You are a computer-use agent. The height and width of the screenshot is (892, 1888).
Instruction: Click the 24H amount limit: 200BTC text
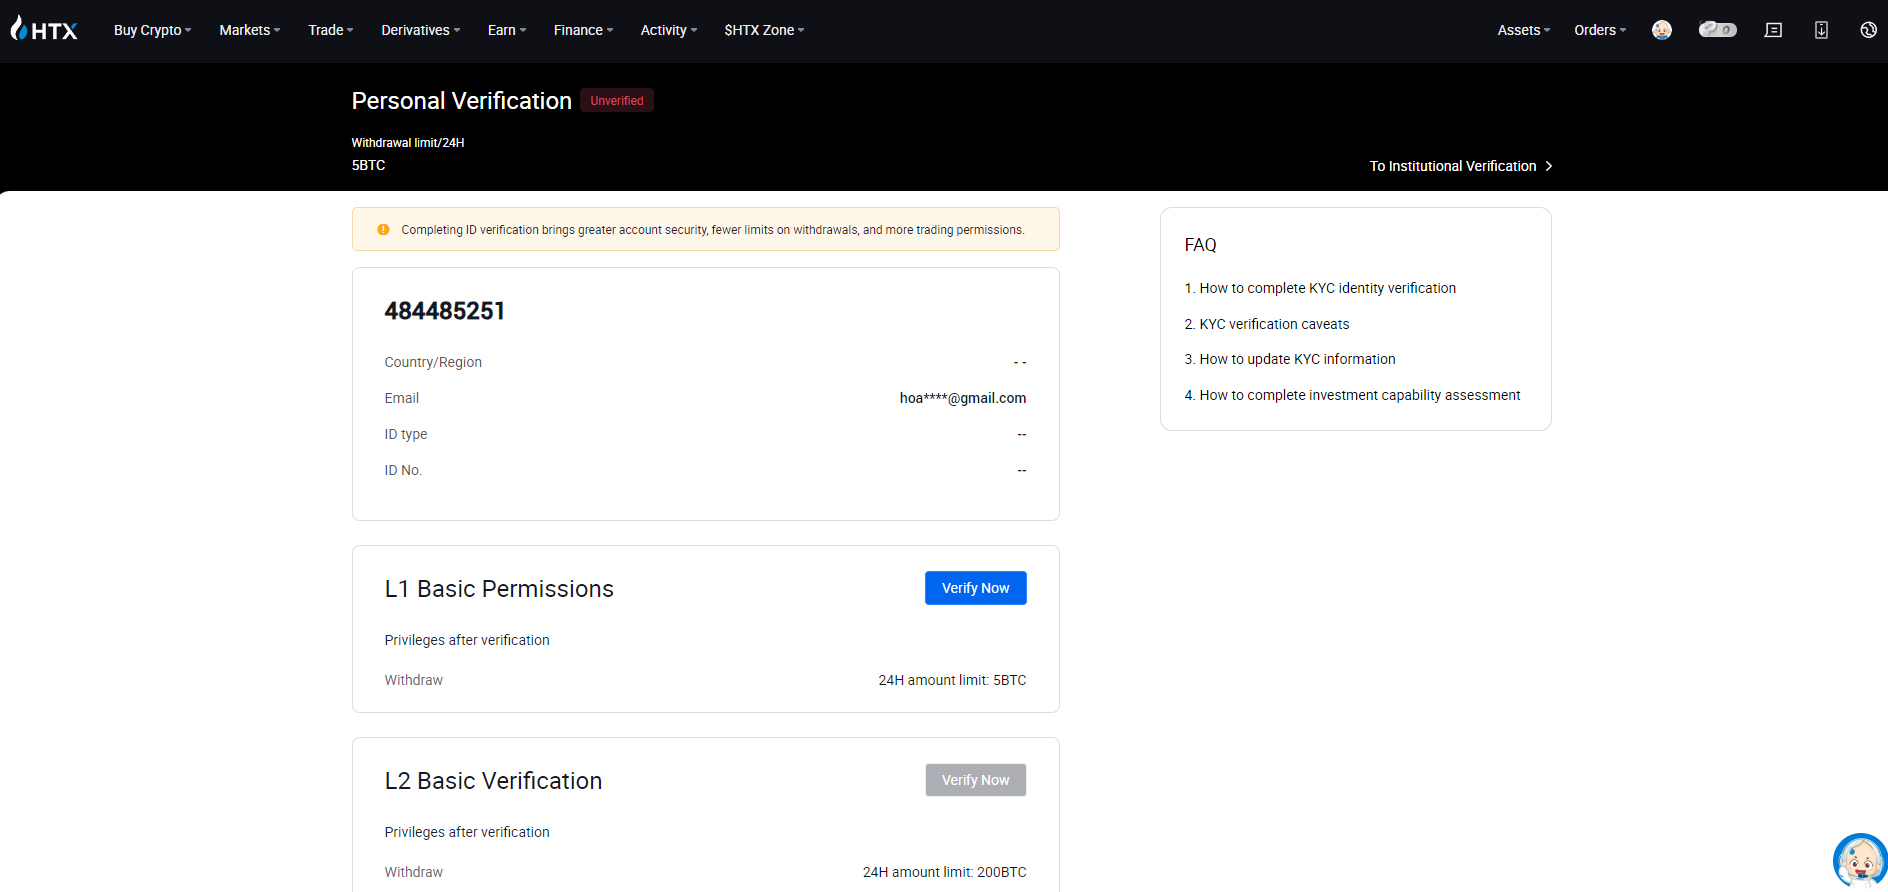[944, 872]
